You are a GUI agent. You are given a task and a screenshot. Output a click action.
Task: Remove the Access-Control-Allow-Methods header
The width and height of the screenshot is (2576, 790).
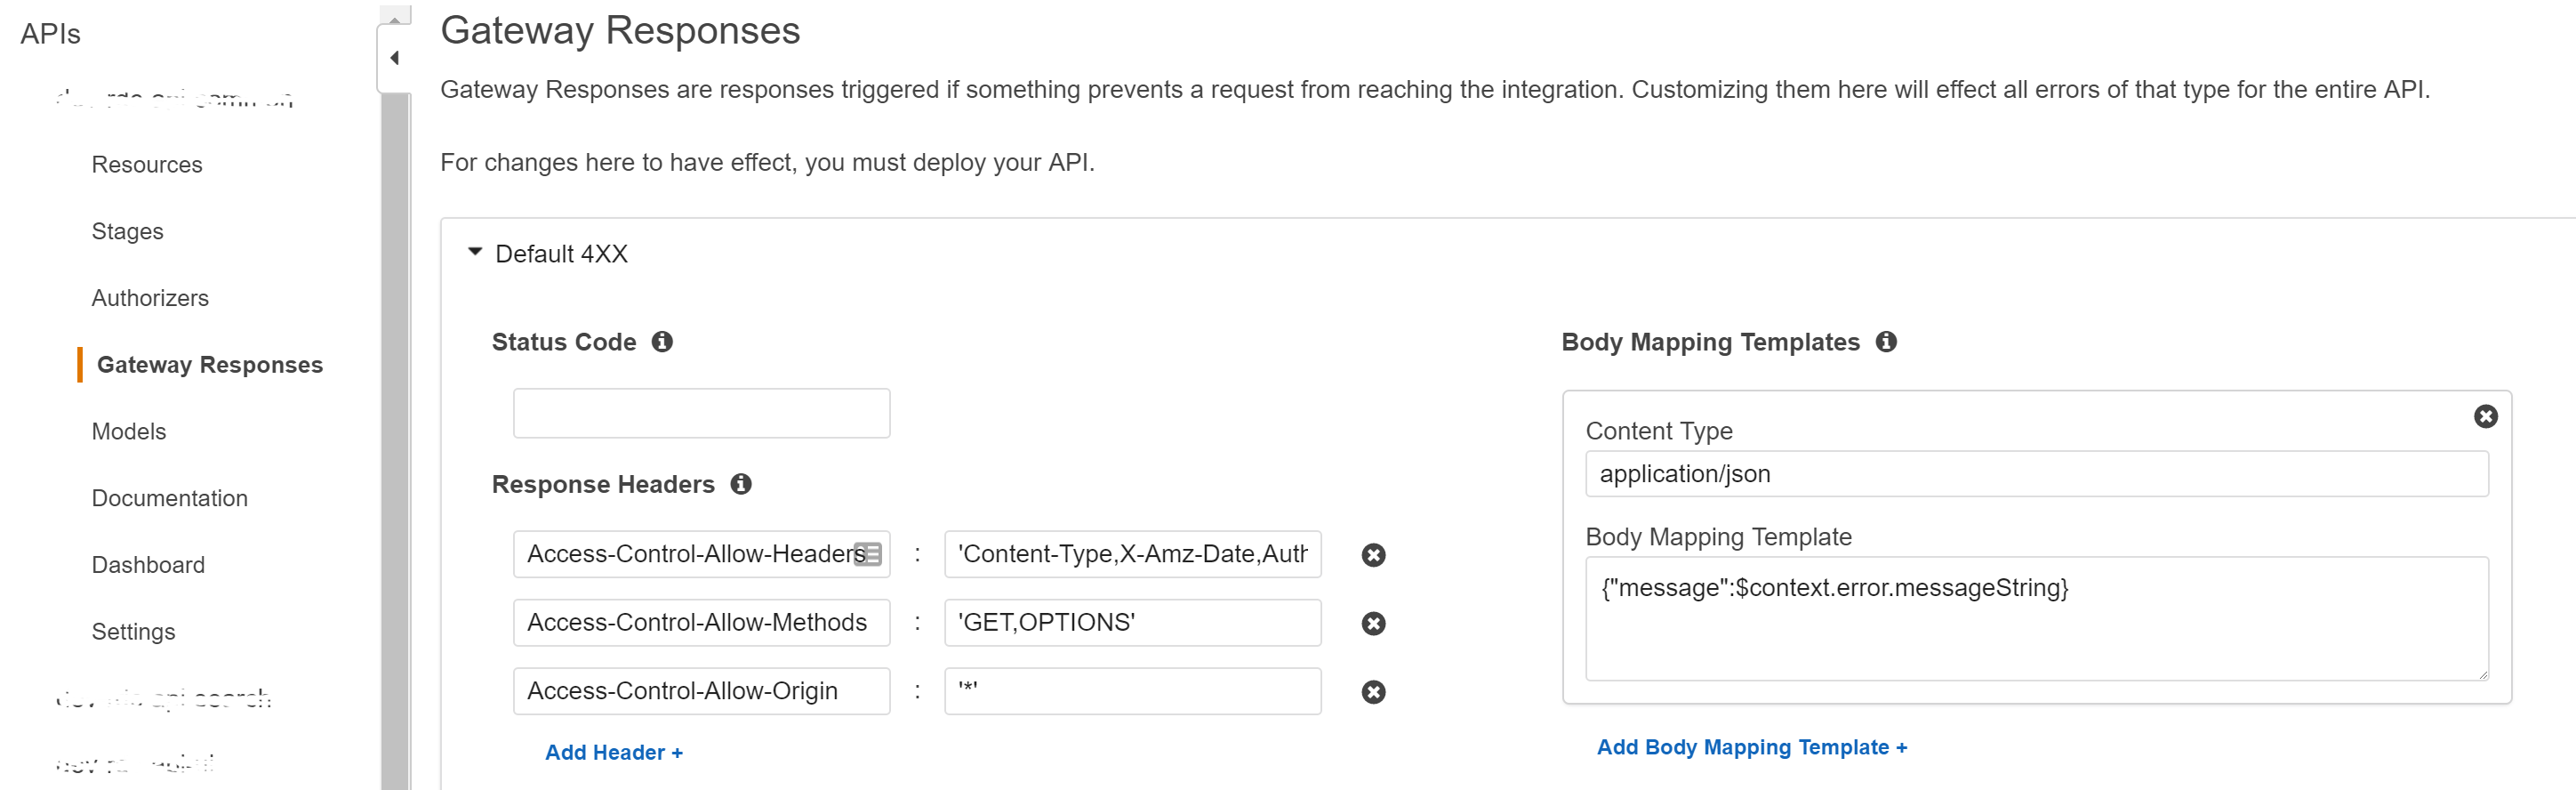pyautogui.click(x=1373, y=623)
